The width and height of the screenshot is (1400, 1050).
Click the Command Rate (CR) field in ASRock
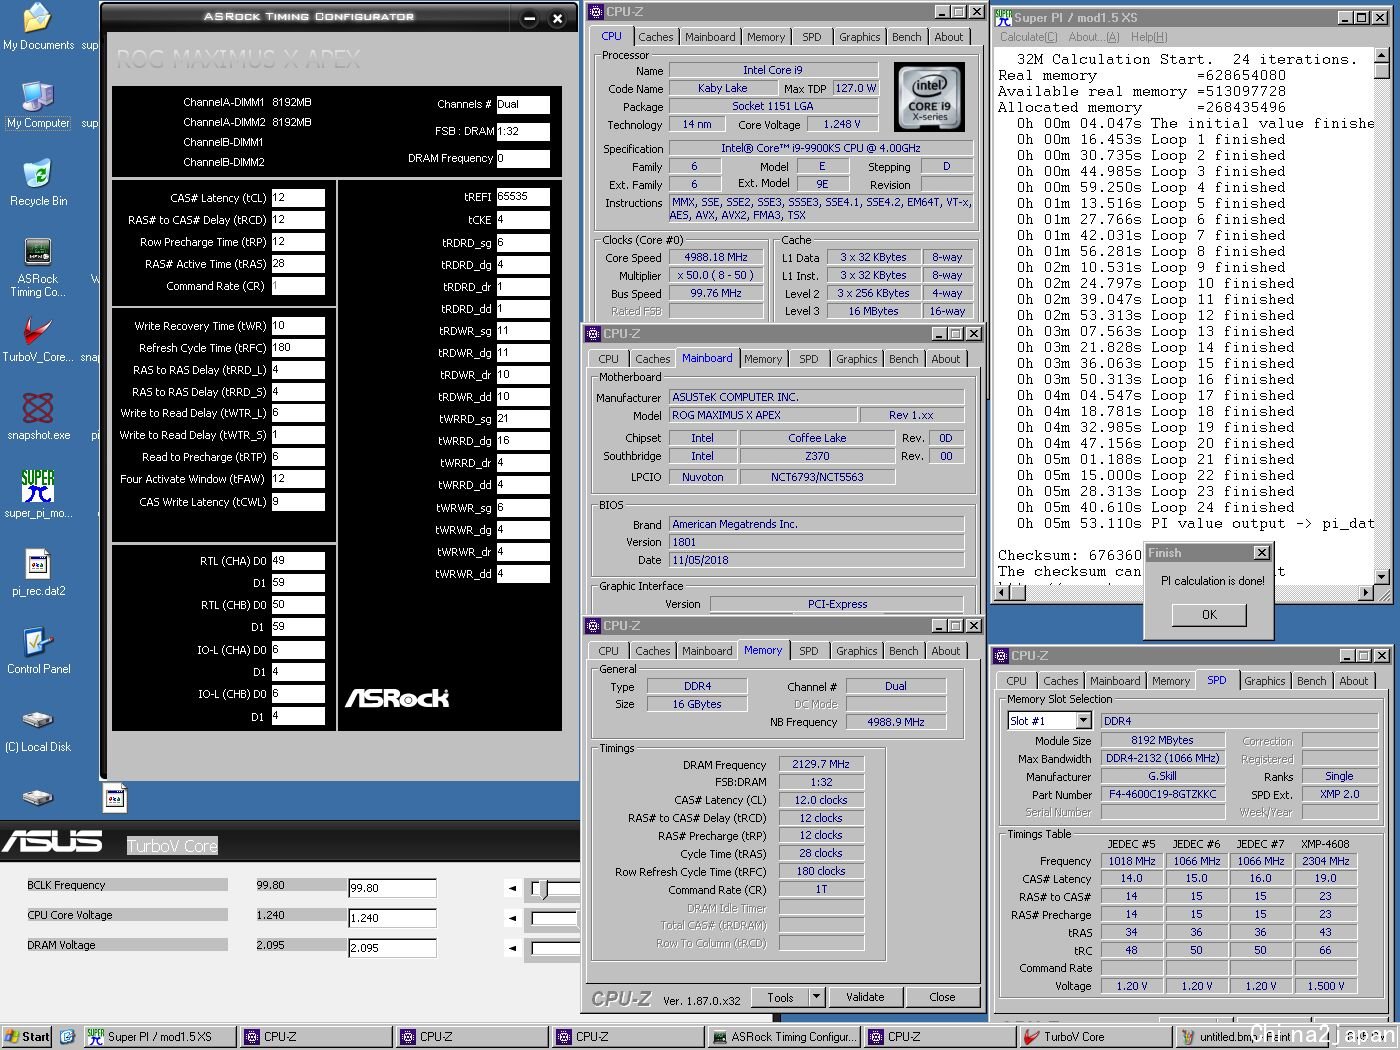click(x=298, y=286)
